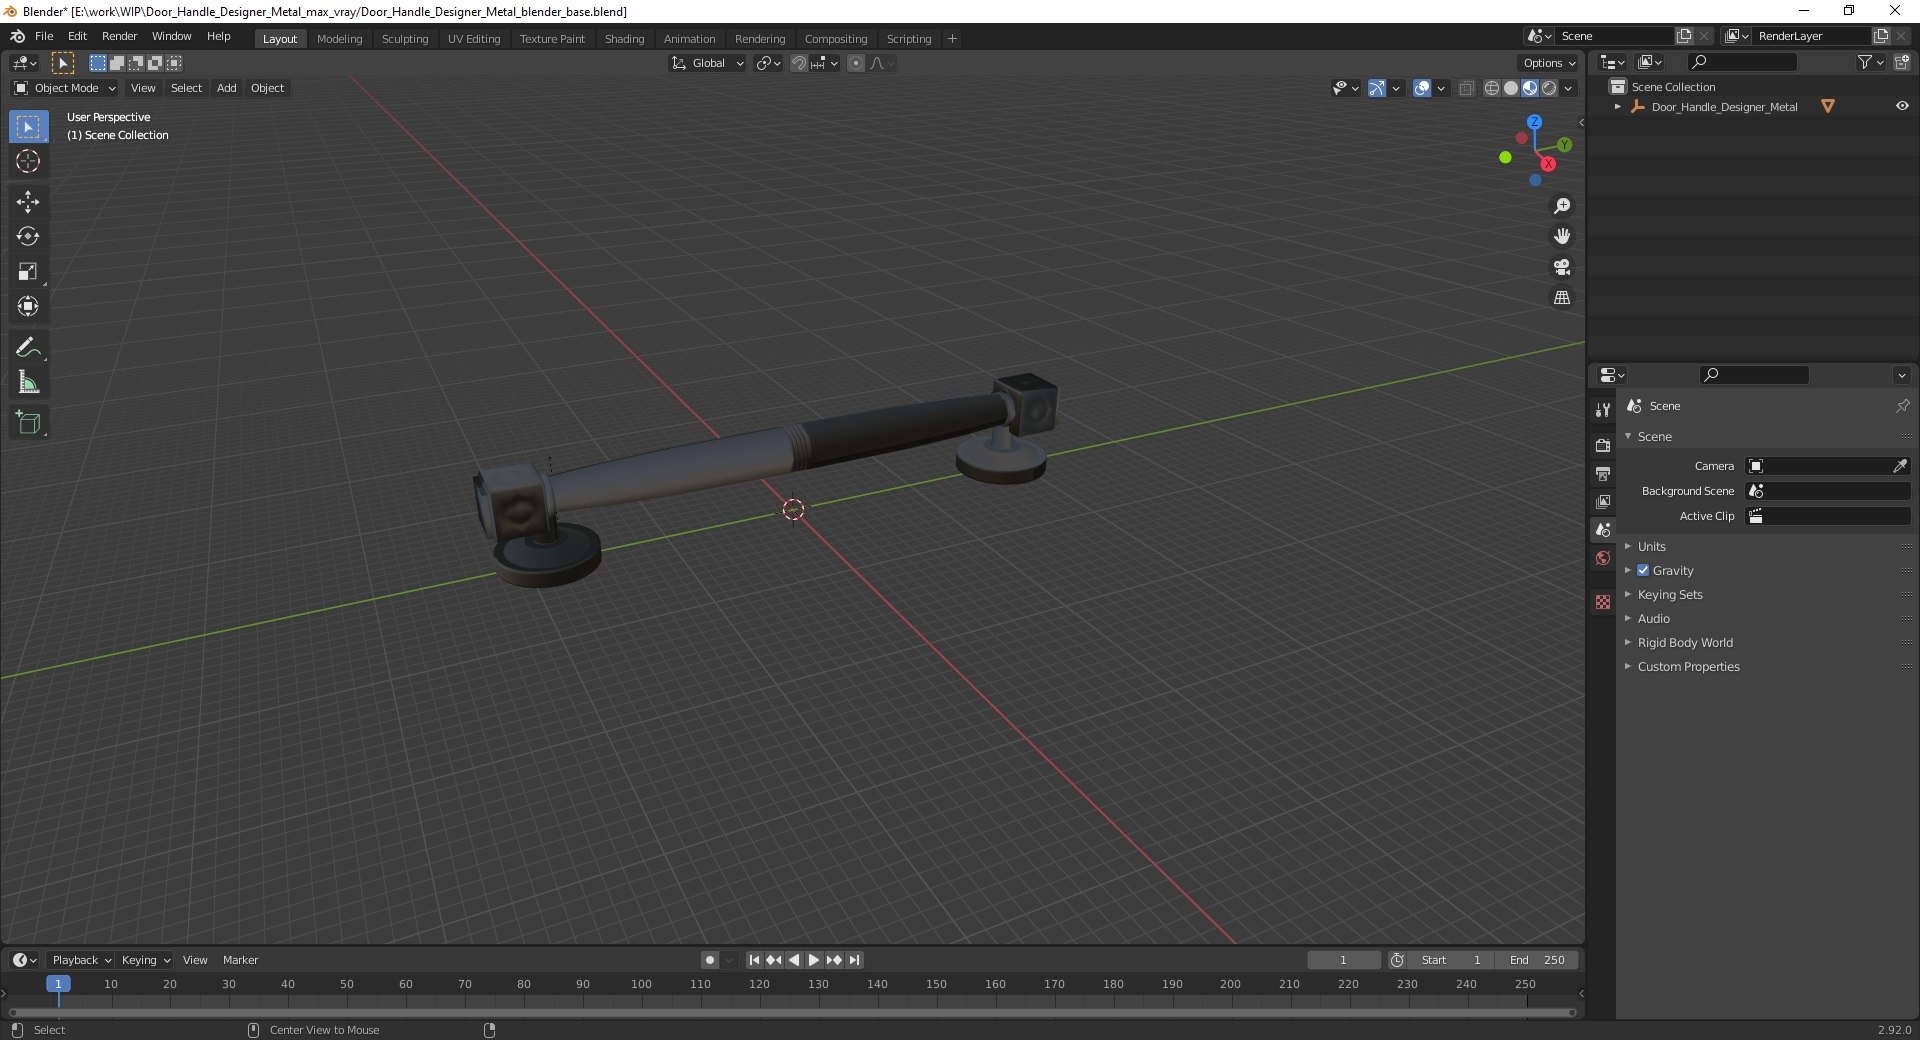
Task: Activate the Scale tool
Action: tap(28, 272)
